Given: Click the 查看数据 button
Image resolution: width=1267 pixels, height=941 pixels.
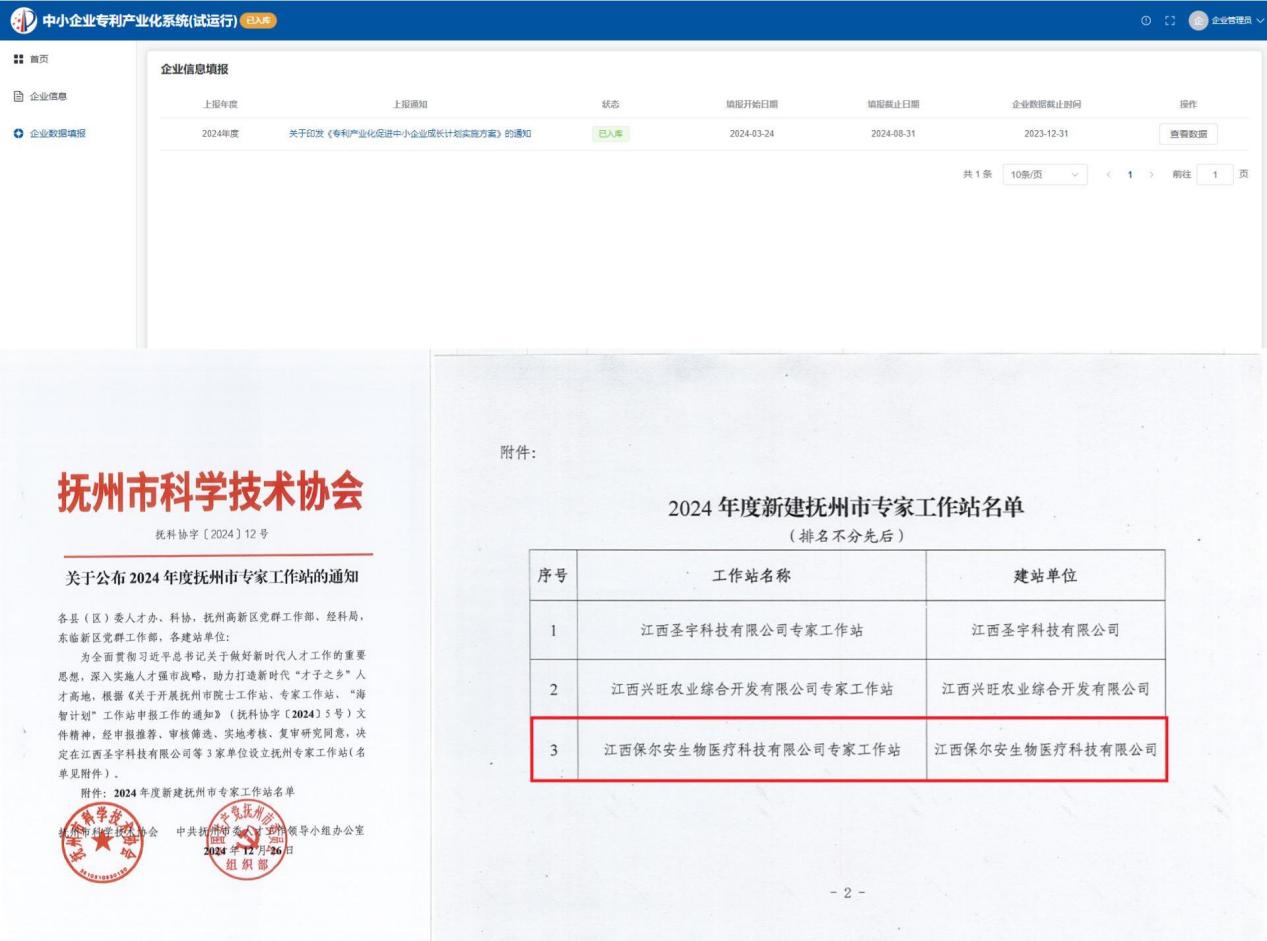Looking at the screenshot, I should click(1188, 134).
